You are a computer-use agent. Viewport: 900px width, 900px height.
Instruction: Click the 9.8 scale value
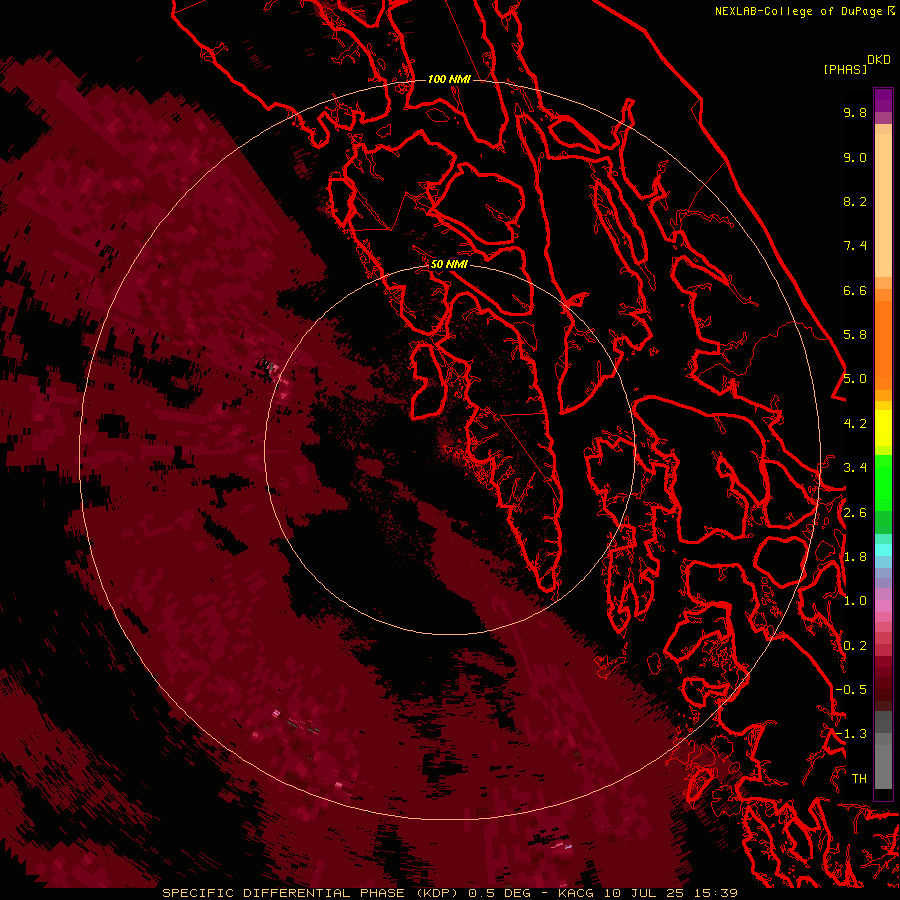pos(855,112)
